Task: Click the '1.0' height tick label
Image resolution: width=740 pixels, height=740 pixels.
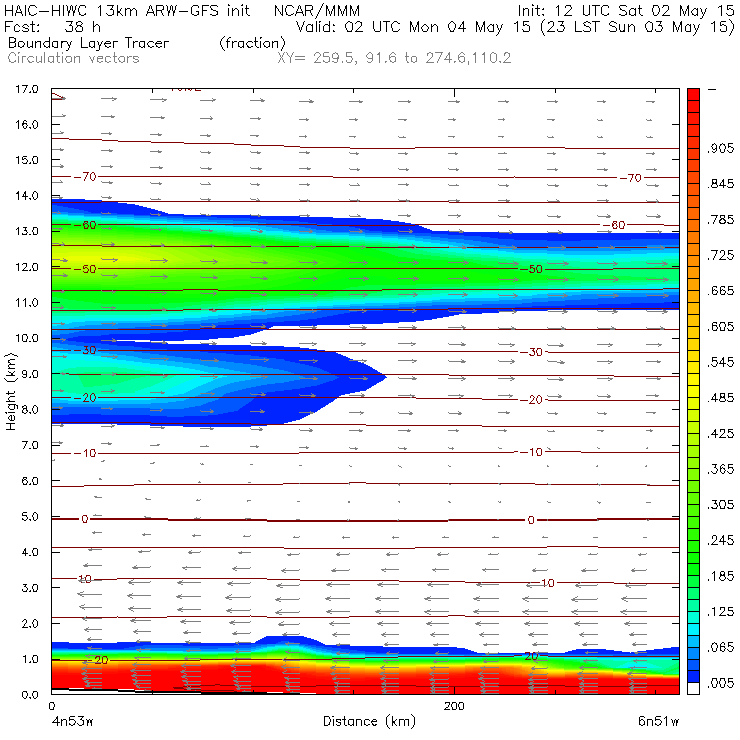Action: click(x=30, y=659)
